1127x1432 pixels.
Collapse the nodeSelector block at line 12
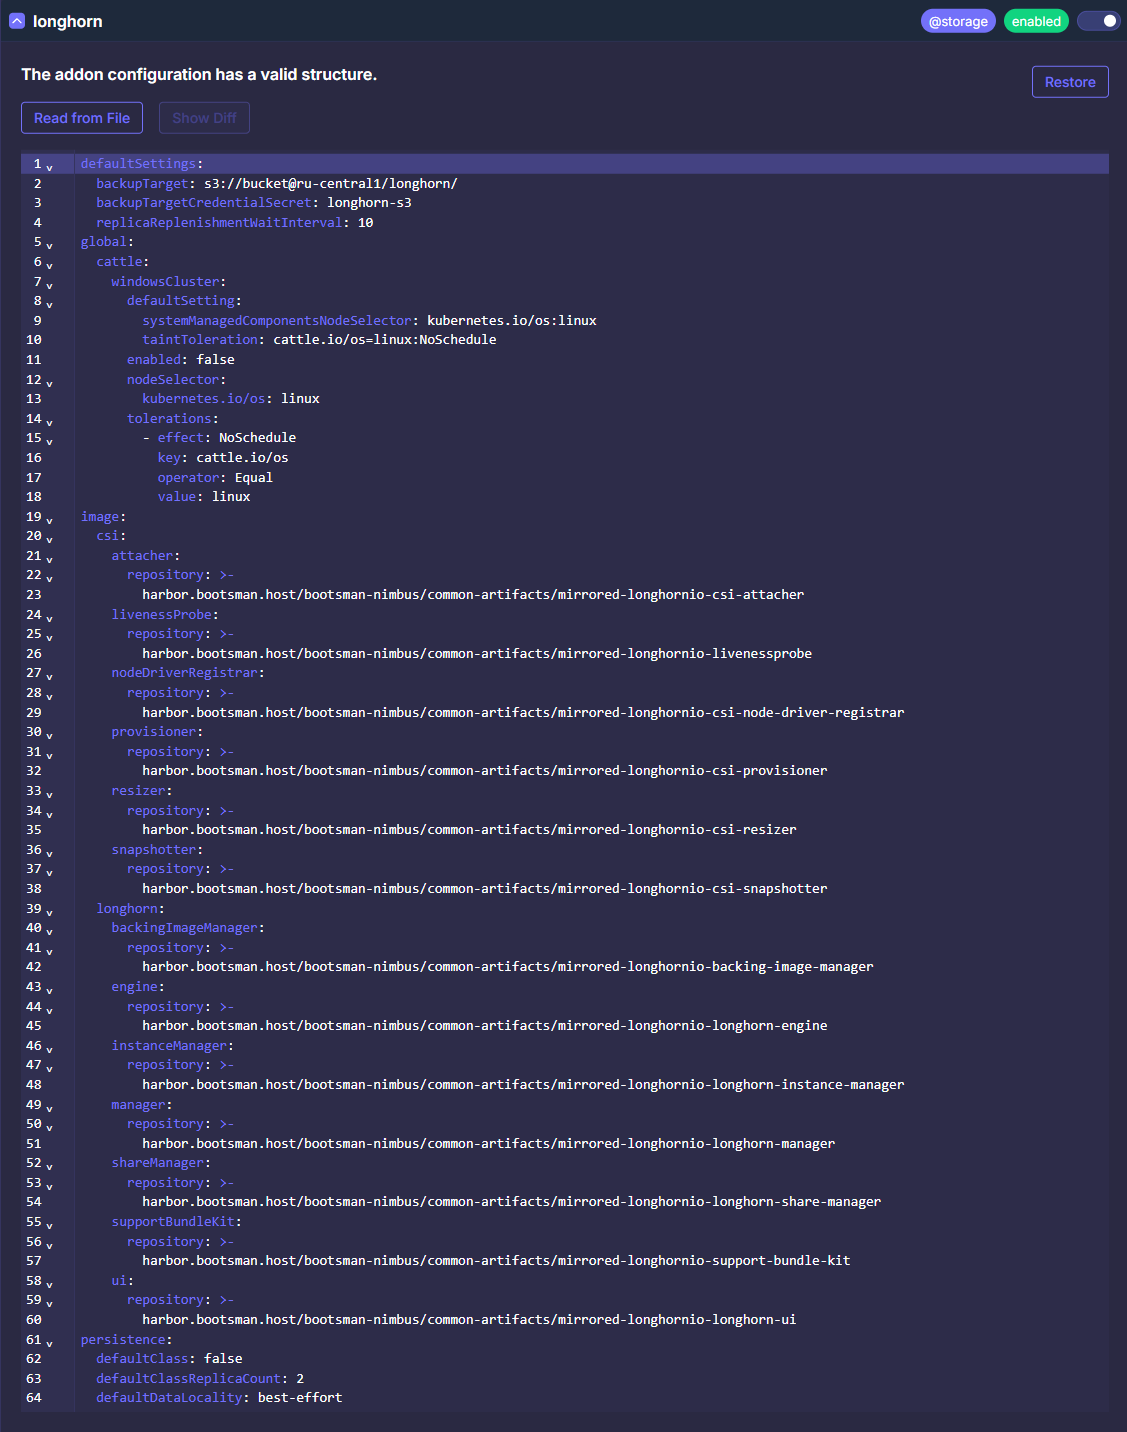point(49,383)
